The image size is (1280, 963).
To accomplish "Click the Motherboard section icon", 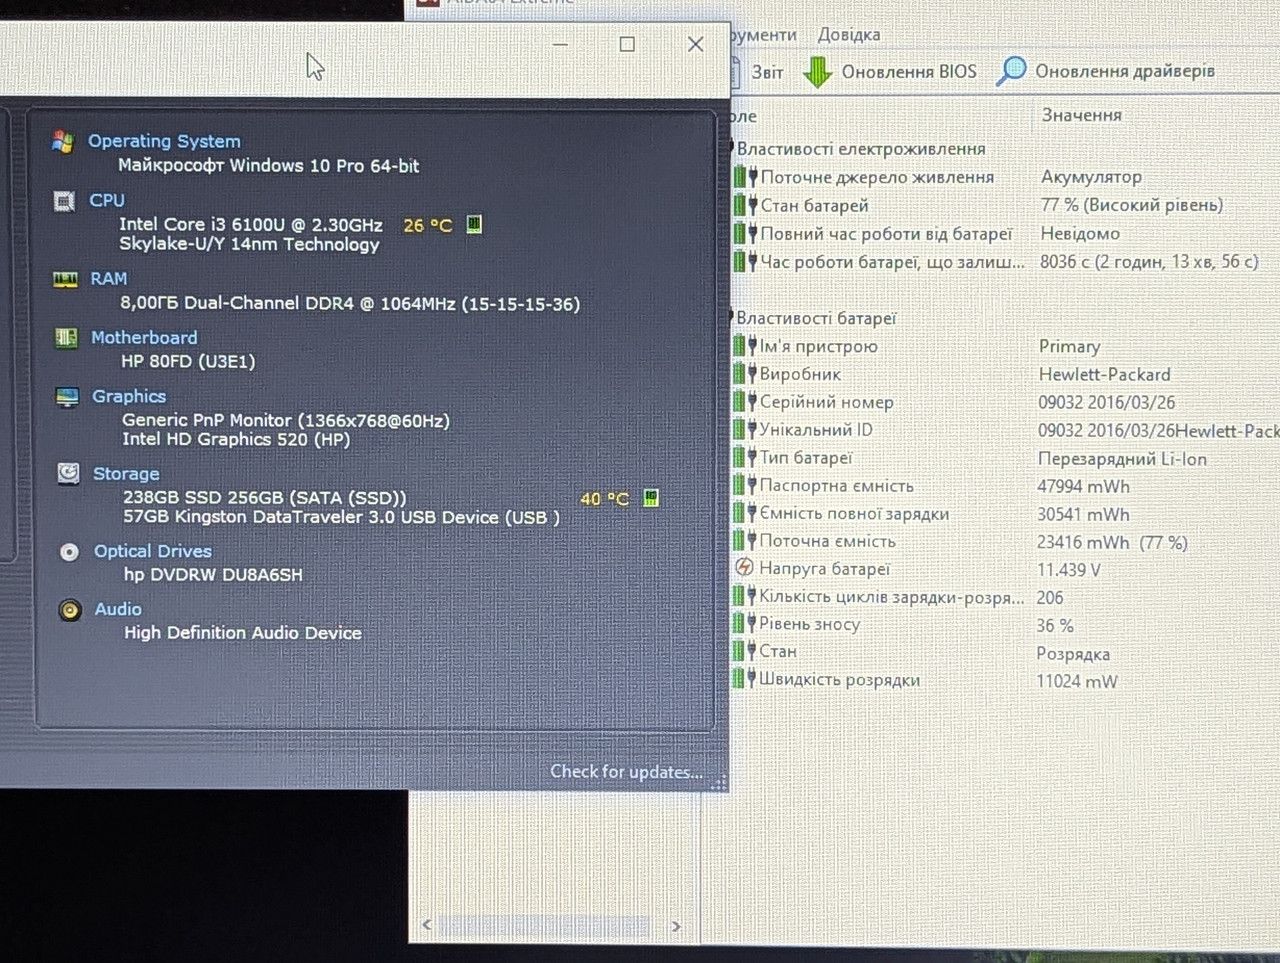I will click(x=66, y=338).
